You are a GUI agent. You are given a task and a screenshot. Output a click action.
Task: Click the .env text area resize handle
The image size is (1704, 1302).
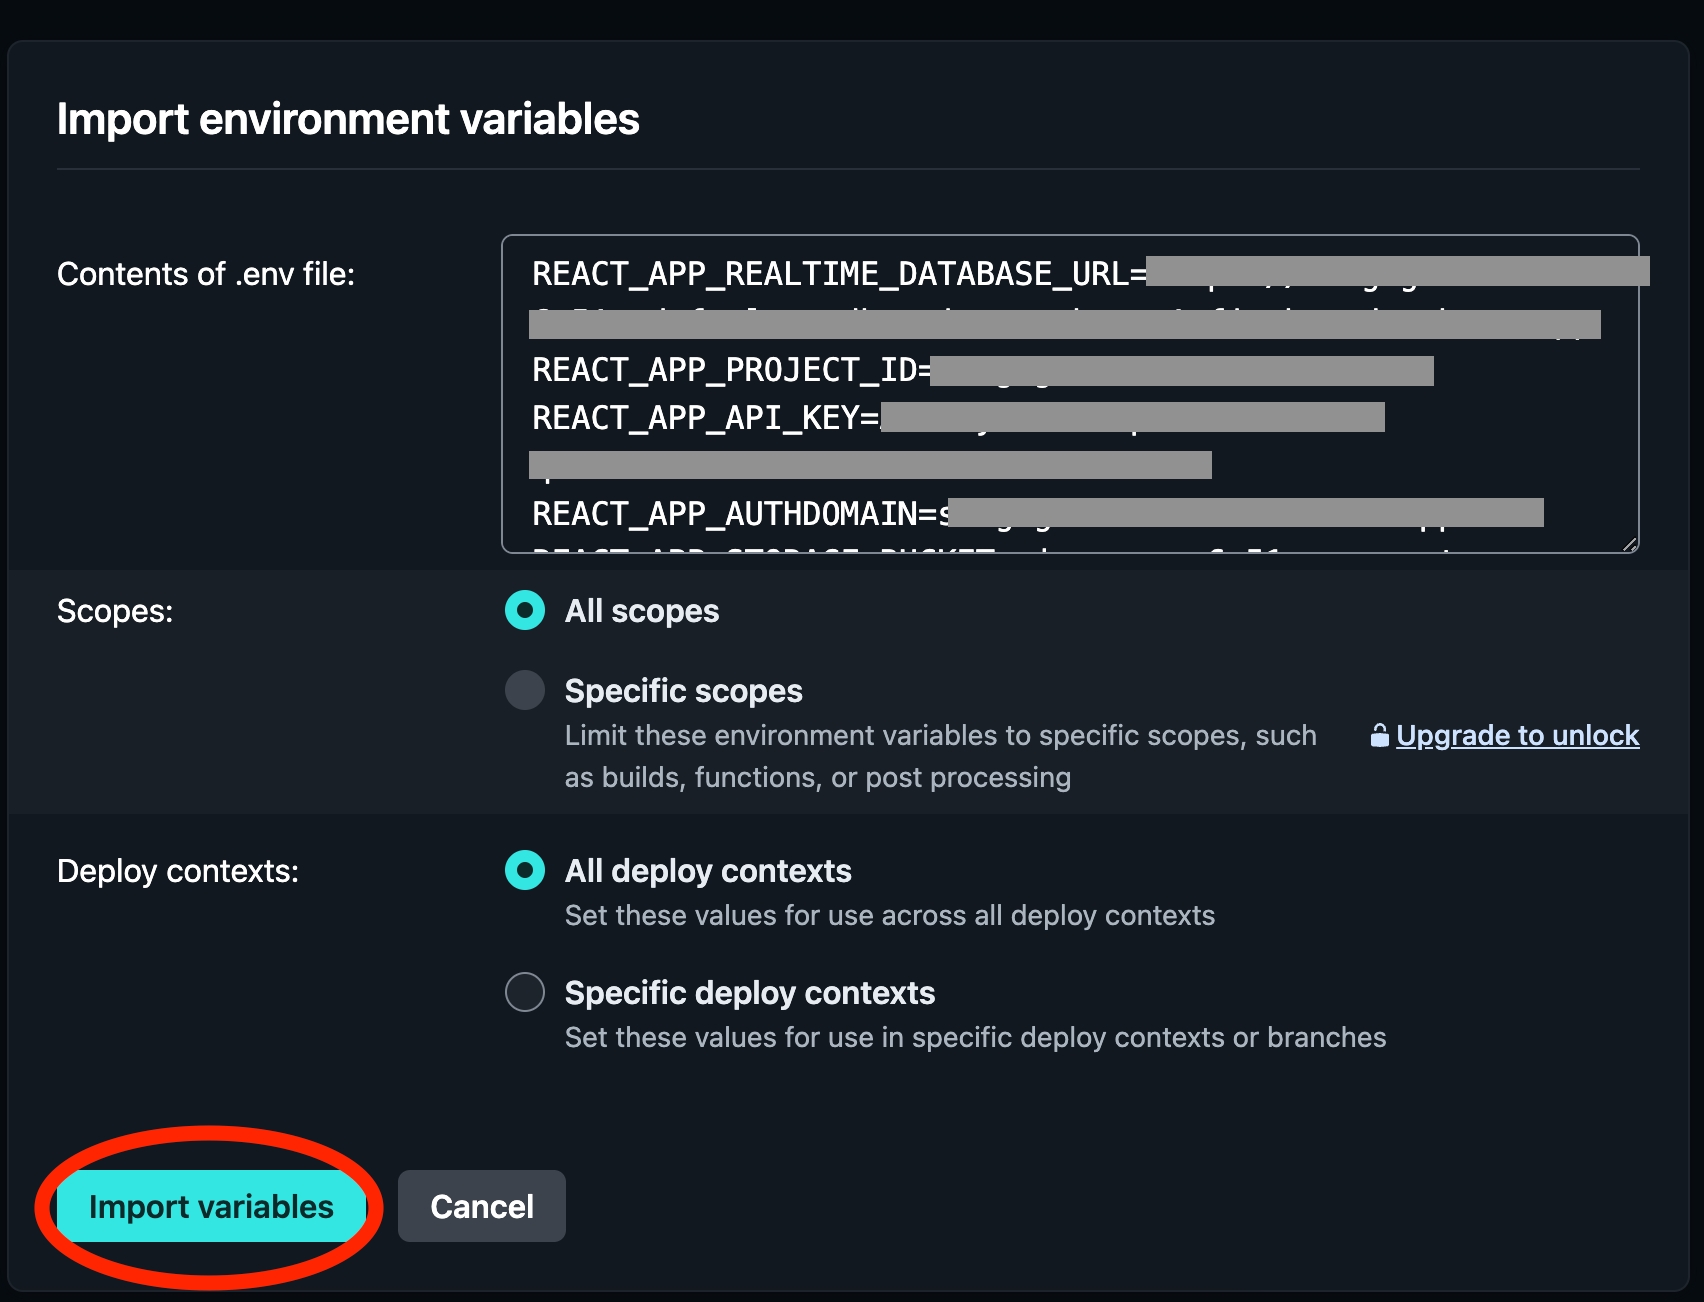tap(1630, 545)
